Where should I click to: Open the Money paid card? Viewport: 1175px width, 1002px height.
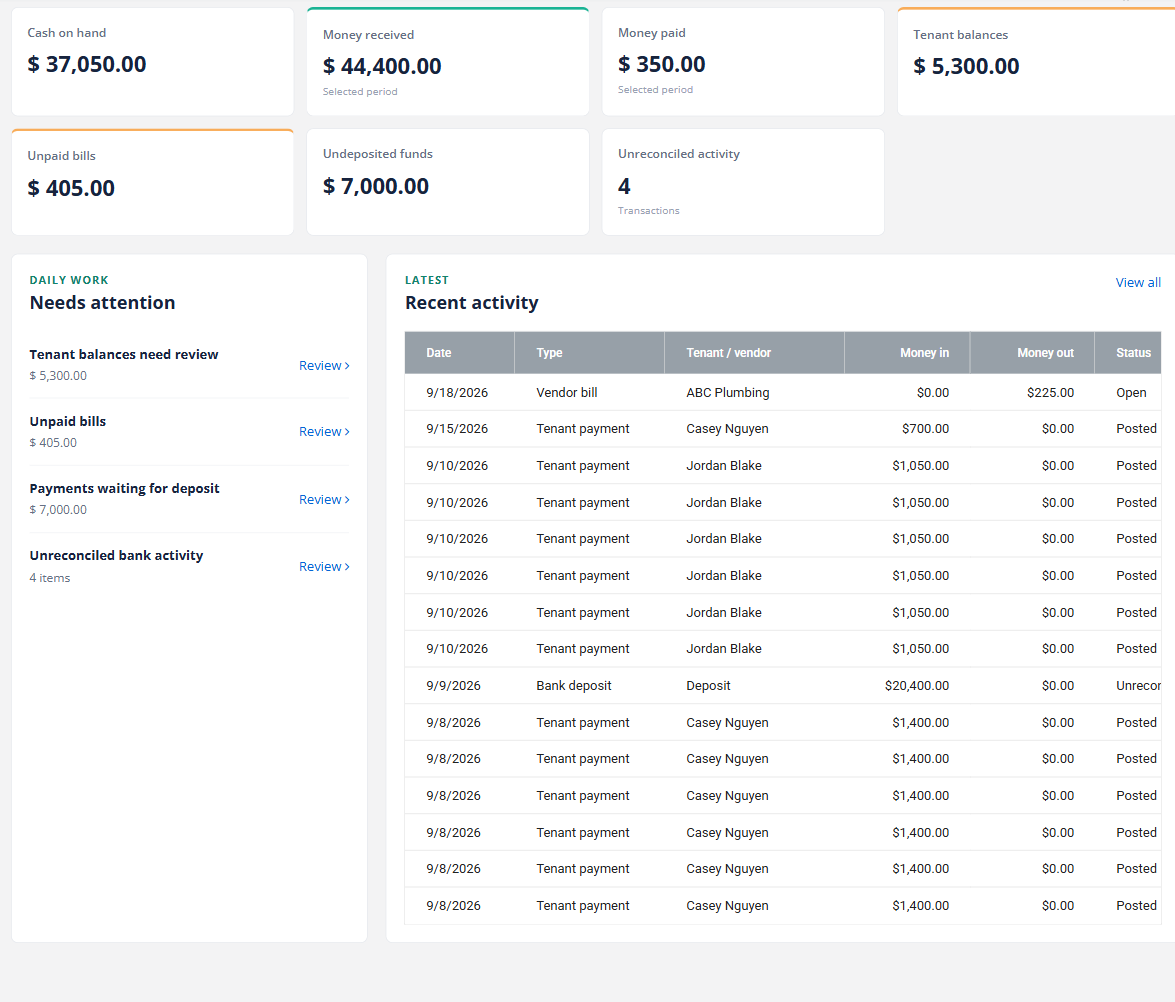point(743,61)
